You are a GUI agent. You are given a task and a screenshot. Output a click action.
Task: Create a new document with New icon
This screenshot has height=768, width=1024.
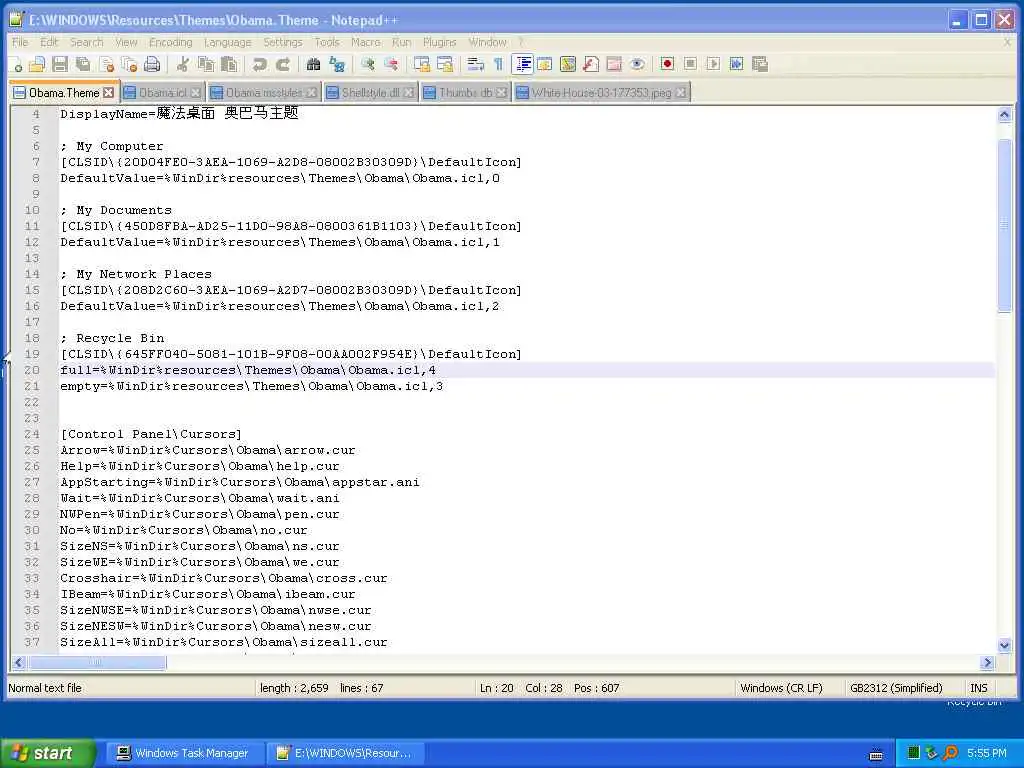[16, 64]
